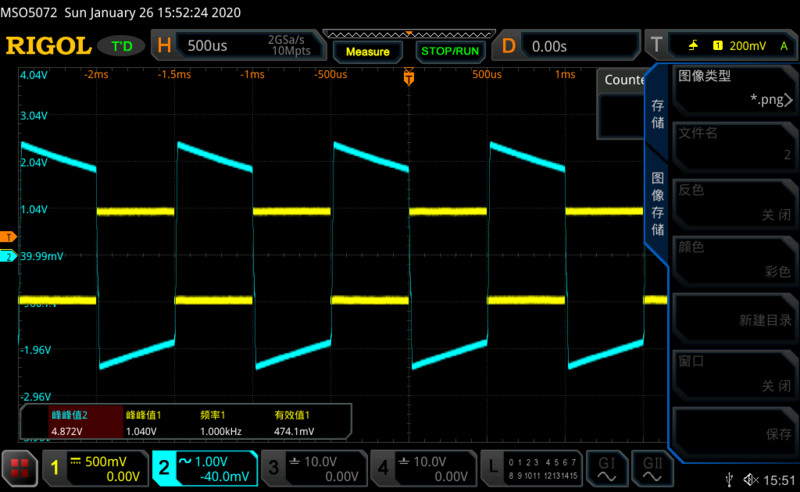Switch to the 存储 side tab
800x492 pixels.
(x=657, y=113)
